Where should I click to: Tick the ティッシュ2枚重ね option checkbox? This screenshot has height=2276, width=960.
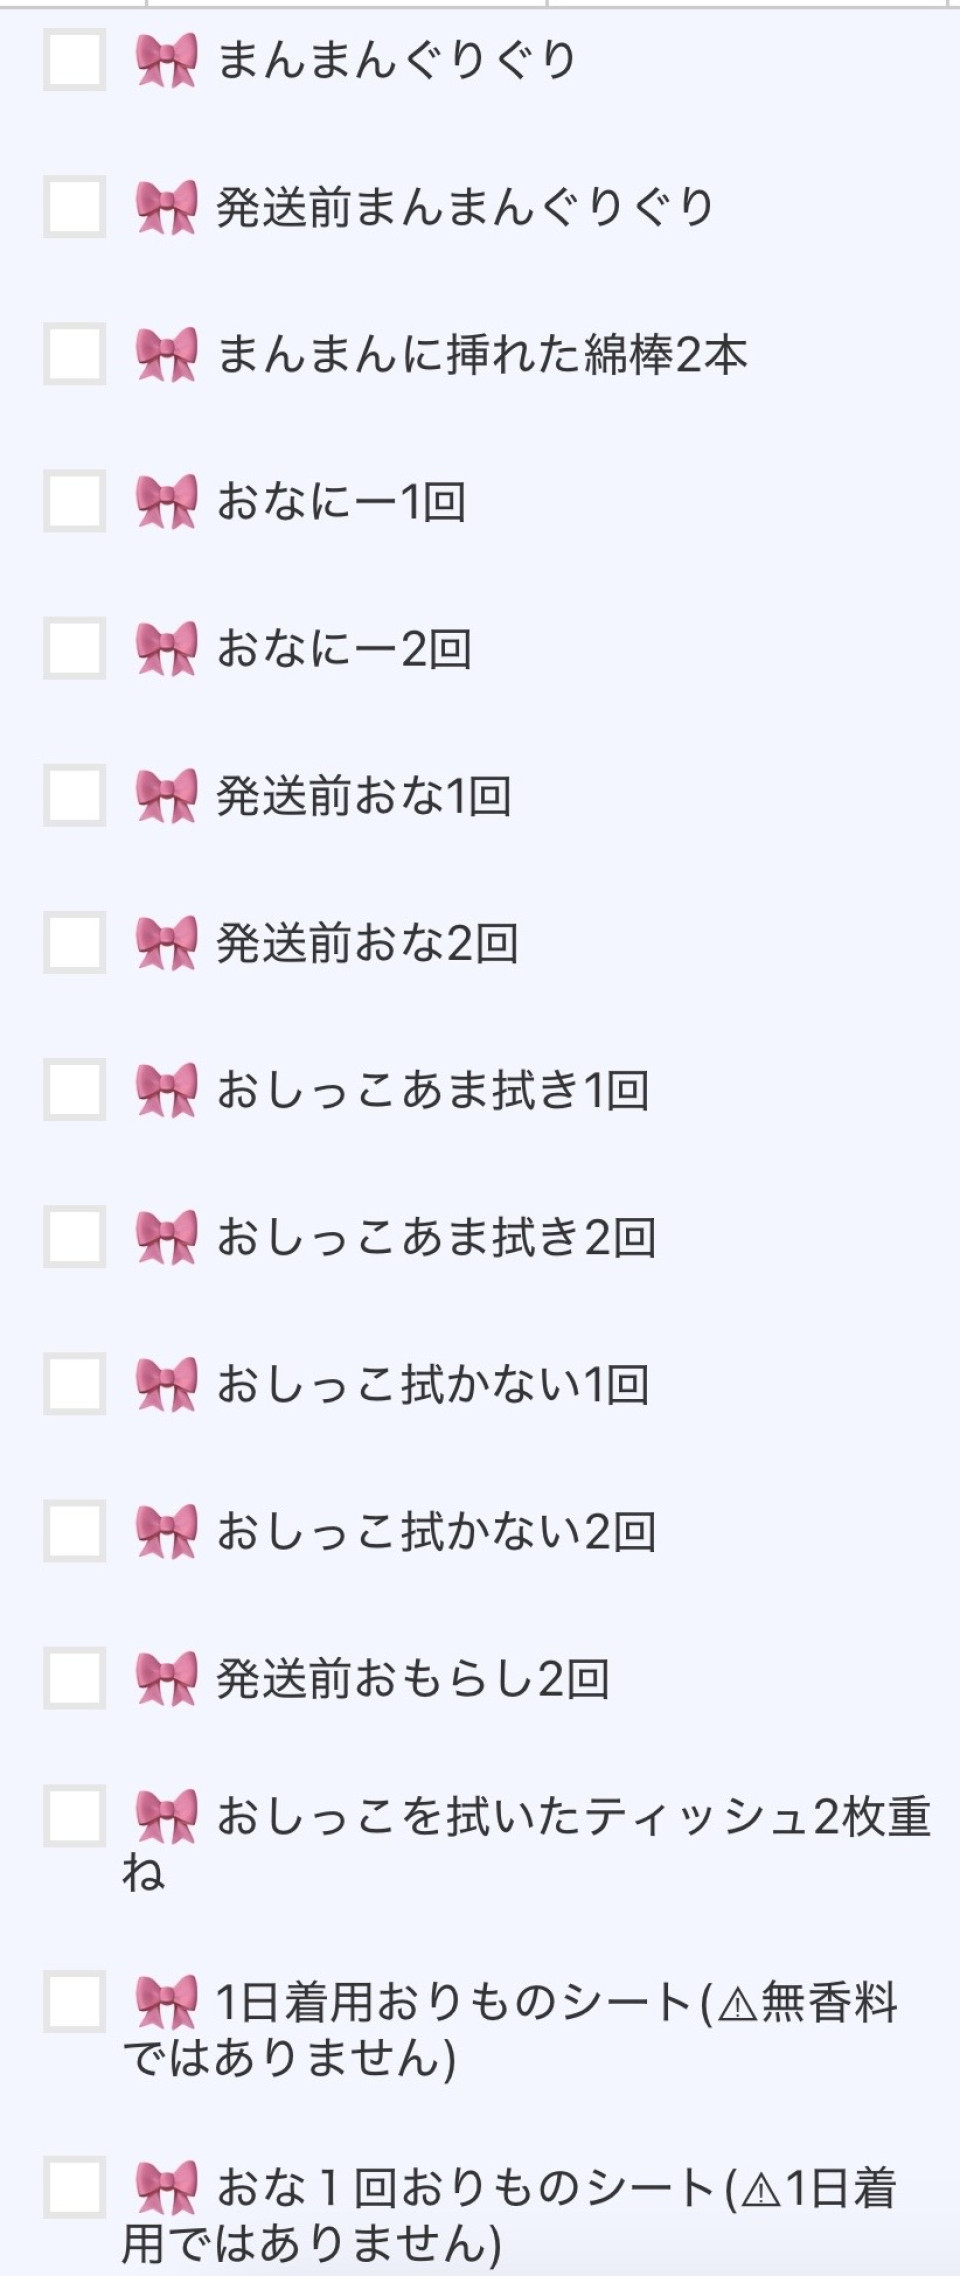tap(75, 1817)
